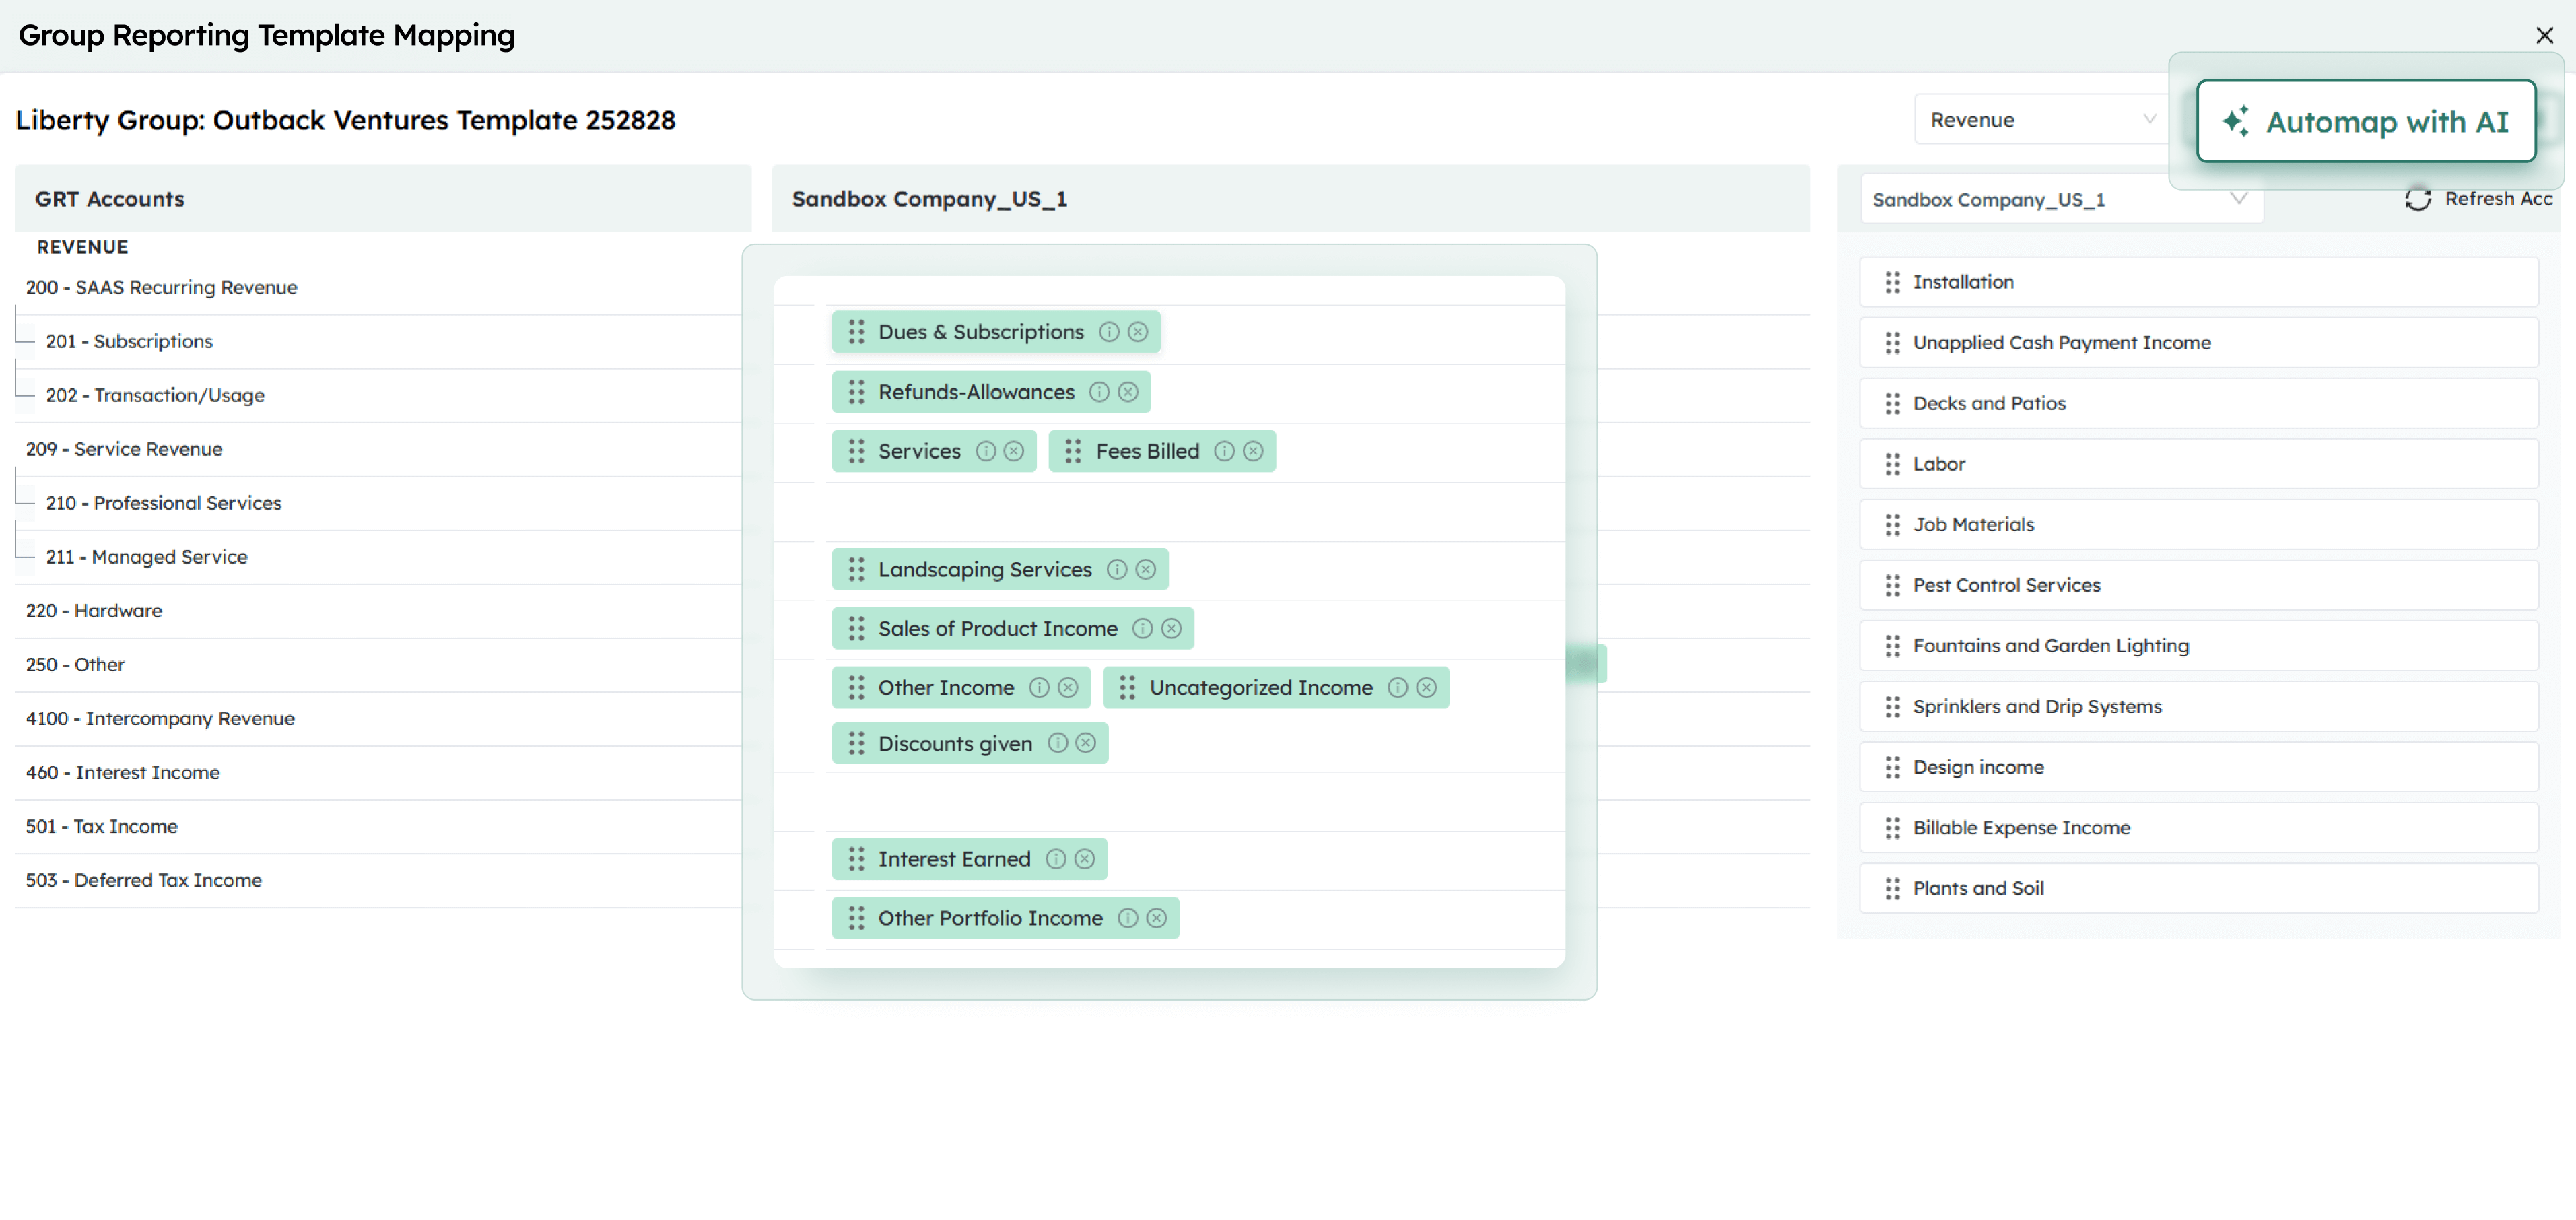Click info icon on Discounts given chip
Viewport: 2576px width, 1220px height.
1057,743
